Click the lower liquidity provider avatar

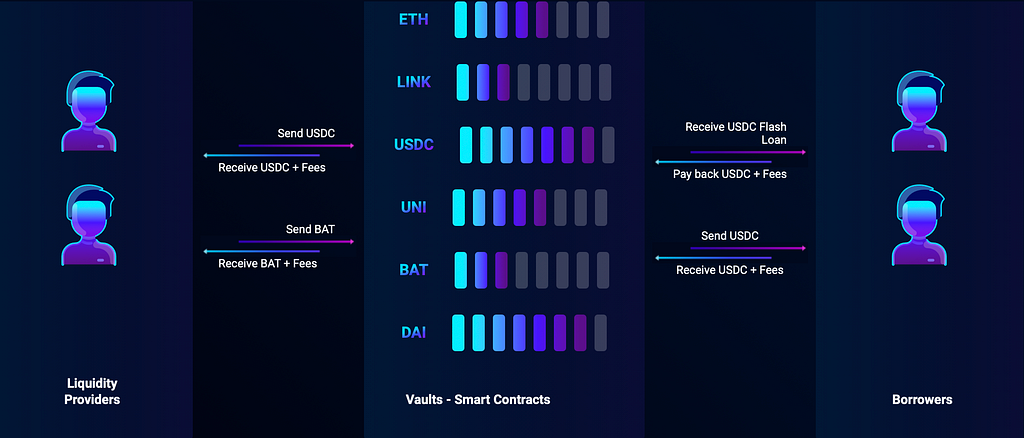click(89, 225)
